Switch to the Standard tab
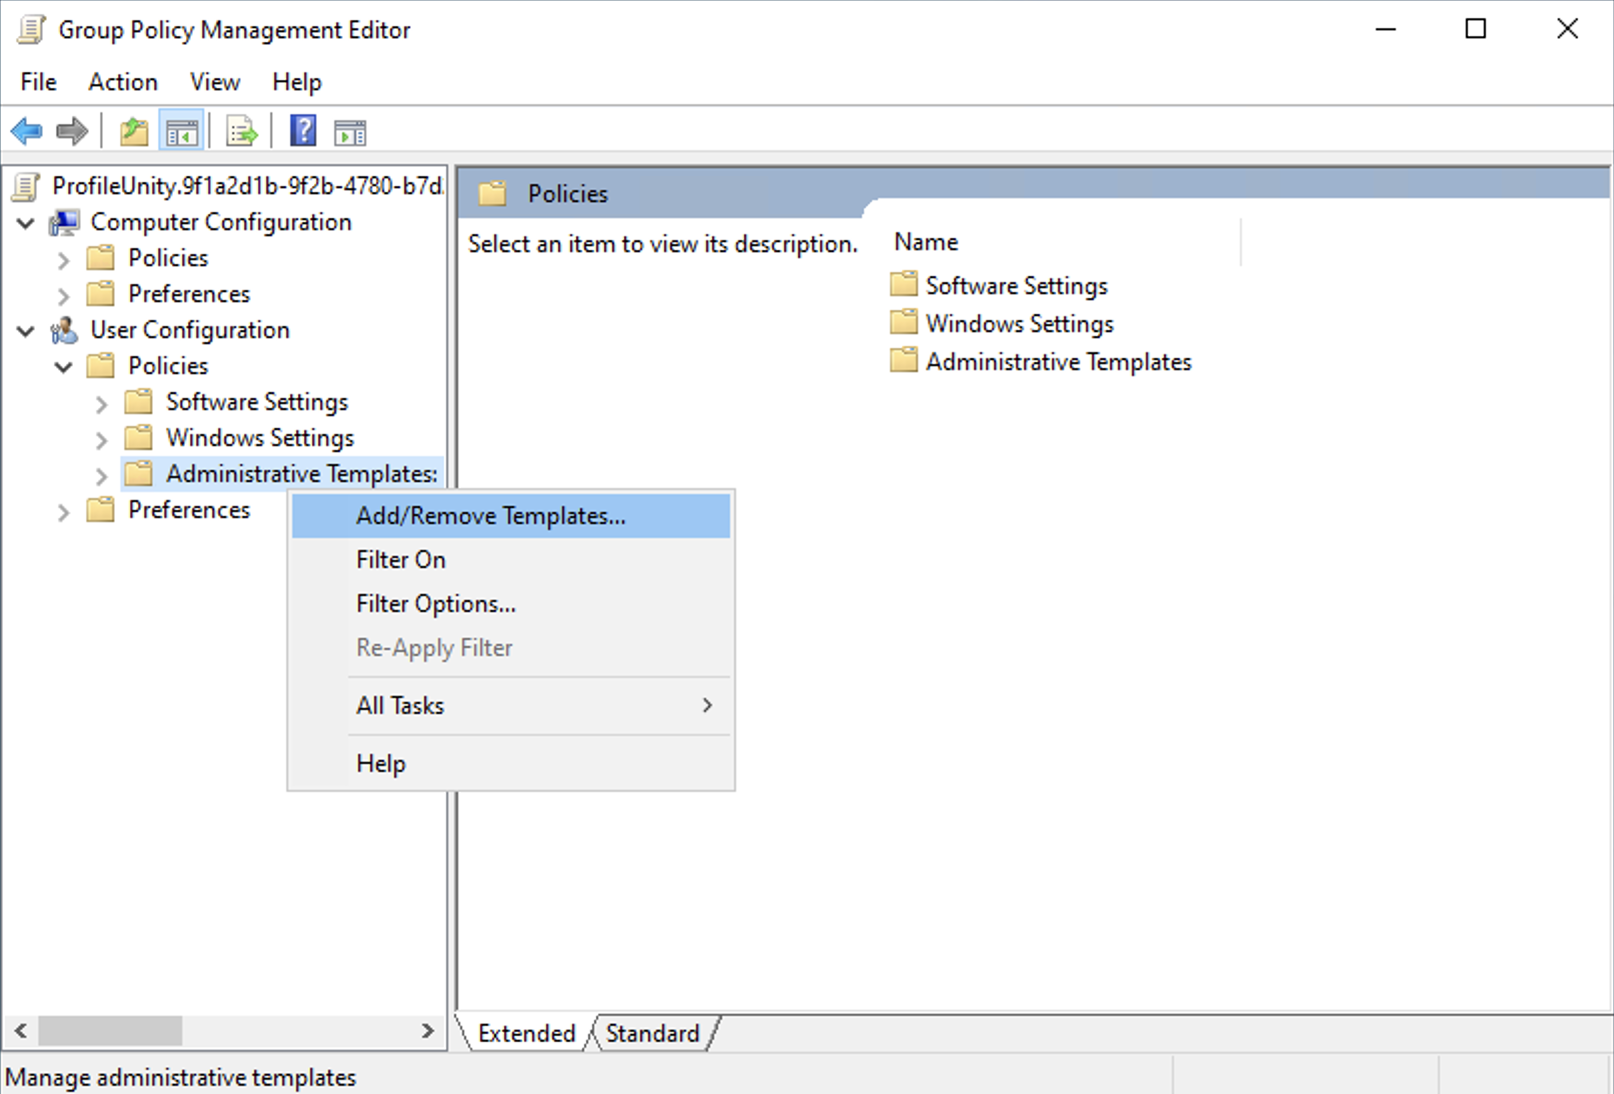1614x1094 pixels. (652, 1033)
